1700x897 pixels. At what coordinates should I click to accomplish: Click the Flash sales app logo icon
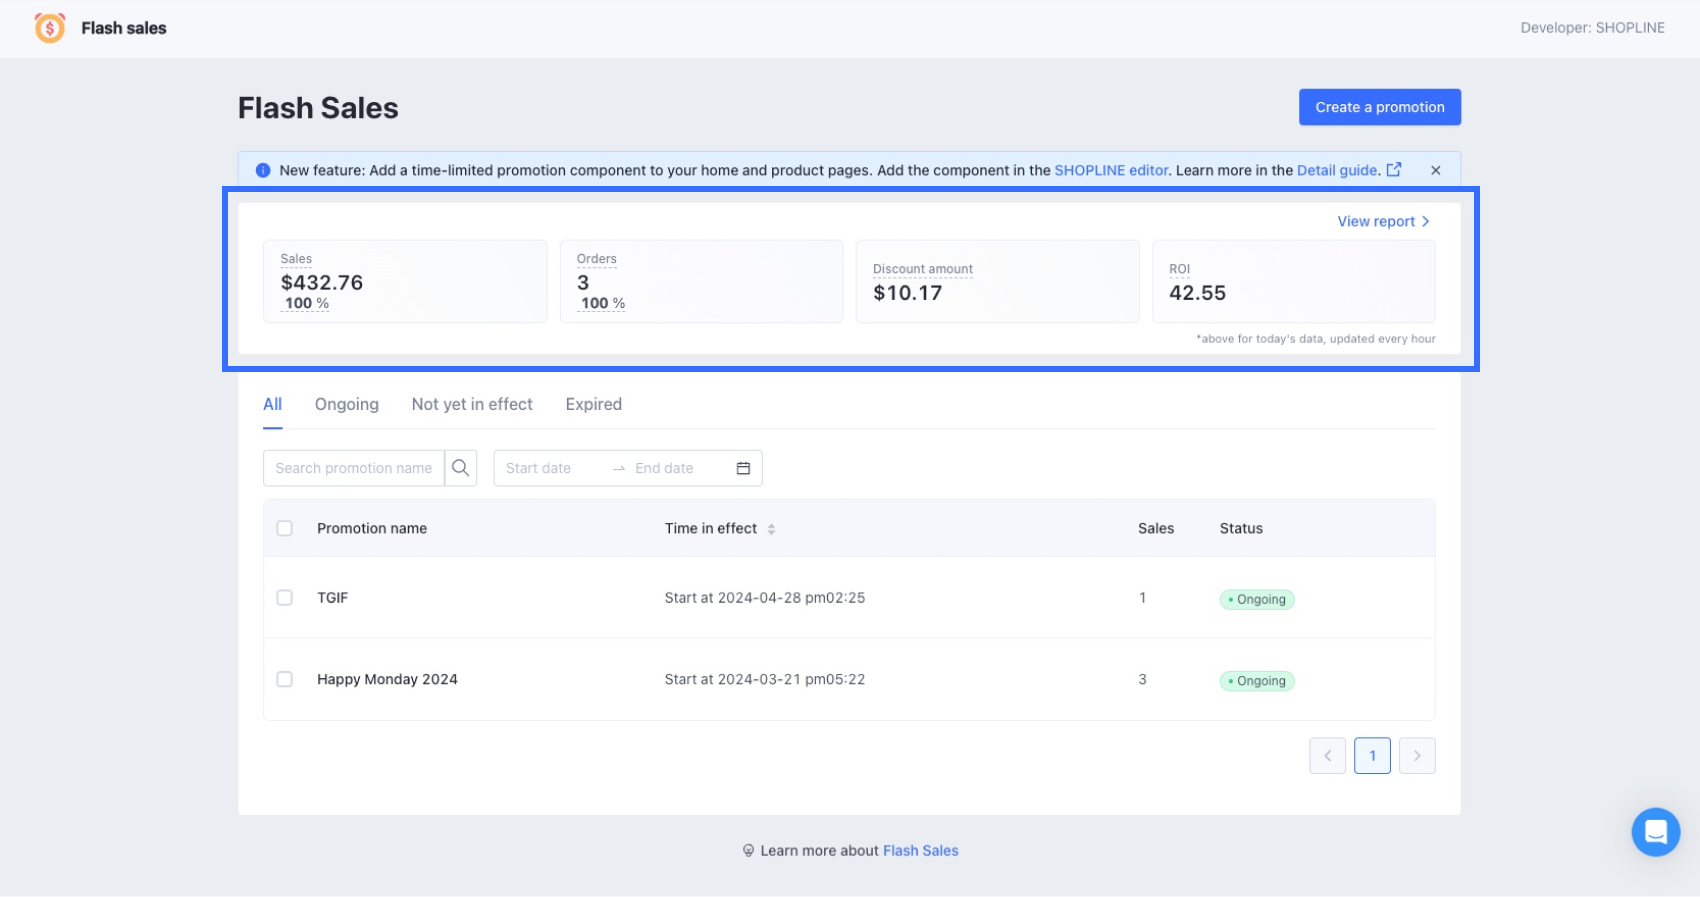(x=49, y=28)
